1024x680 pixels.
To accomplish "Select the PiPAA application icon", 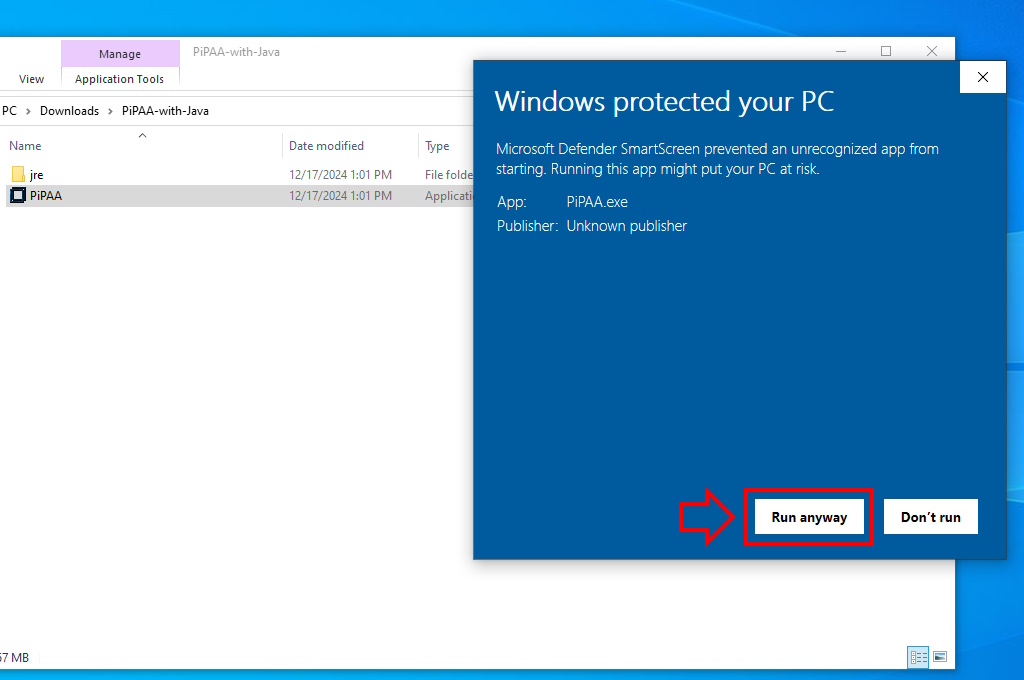I will tap(18, 195).
